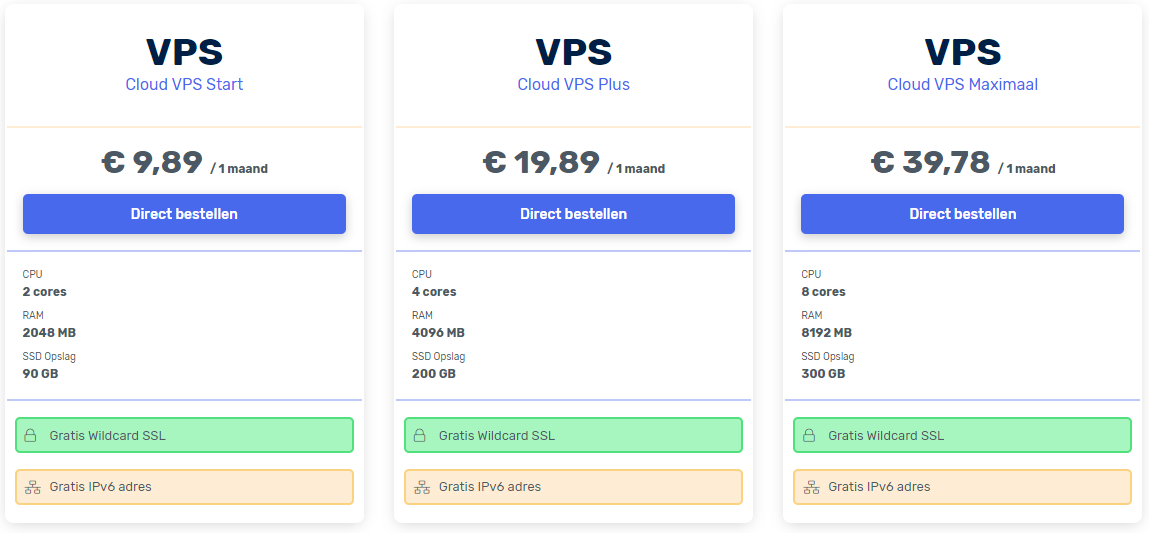The image size is (1149, 533).
Task: Open the Cloud VPS Plus link
Action: [573, 84]
